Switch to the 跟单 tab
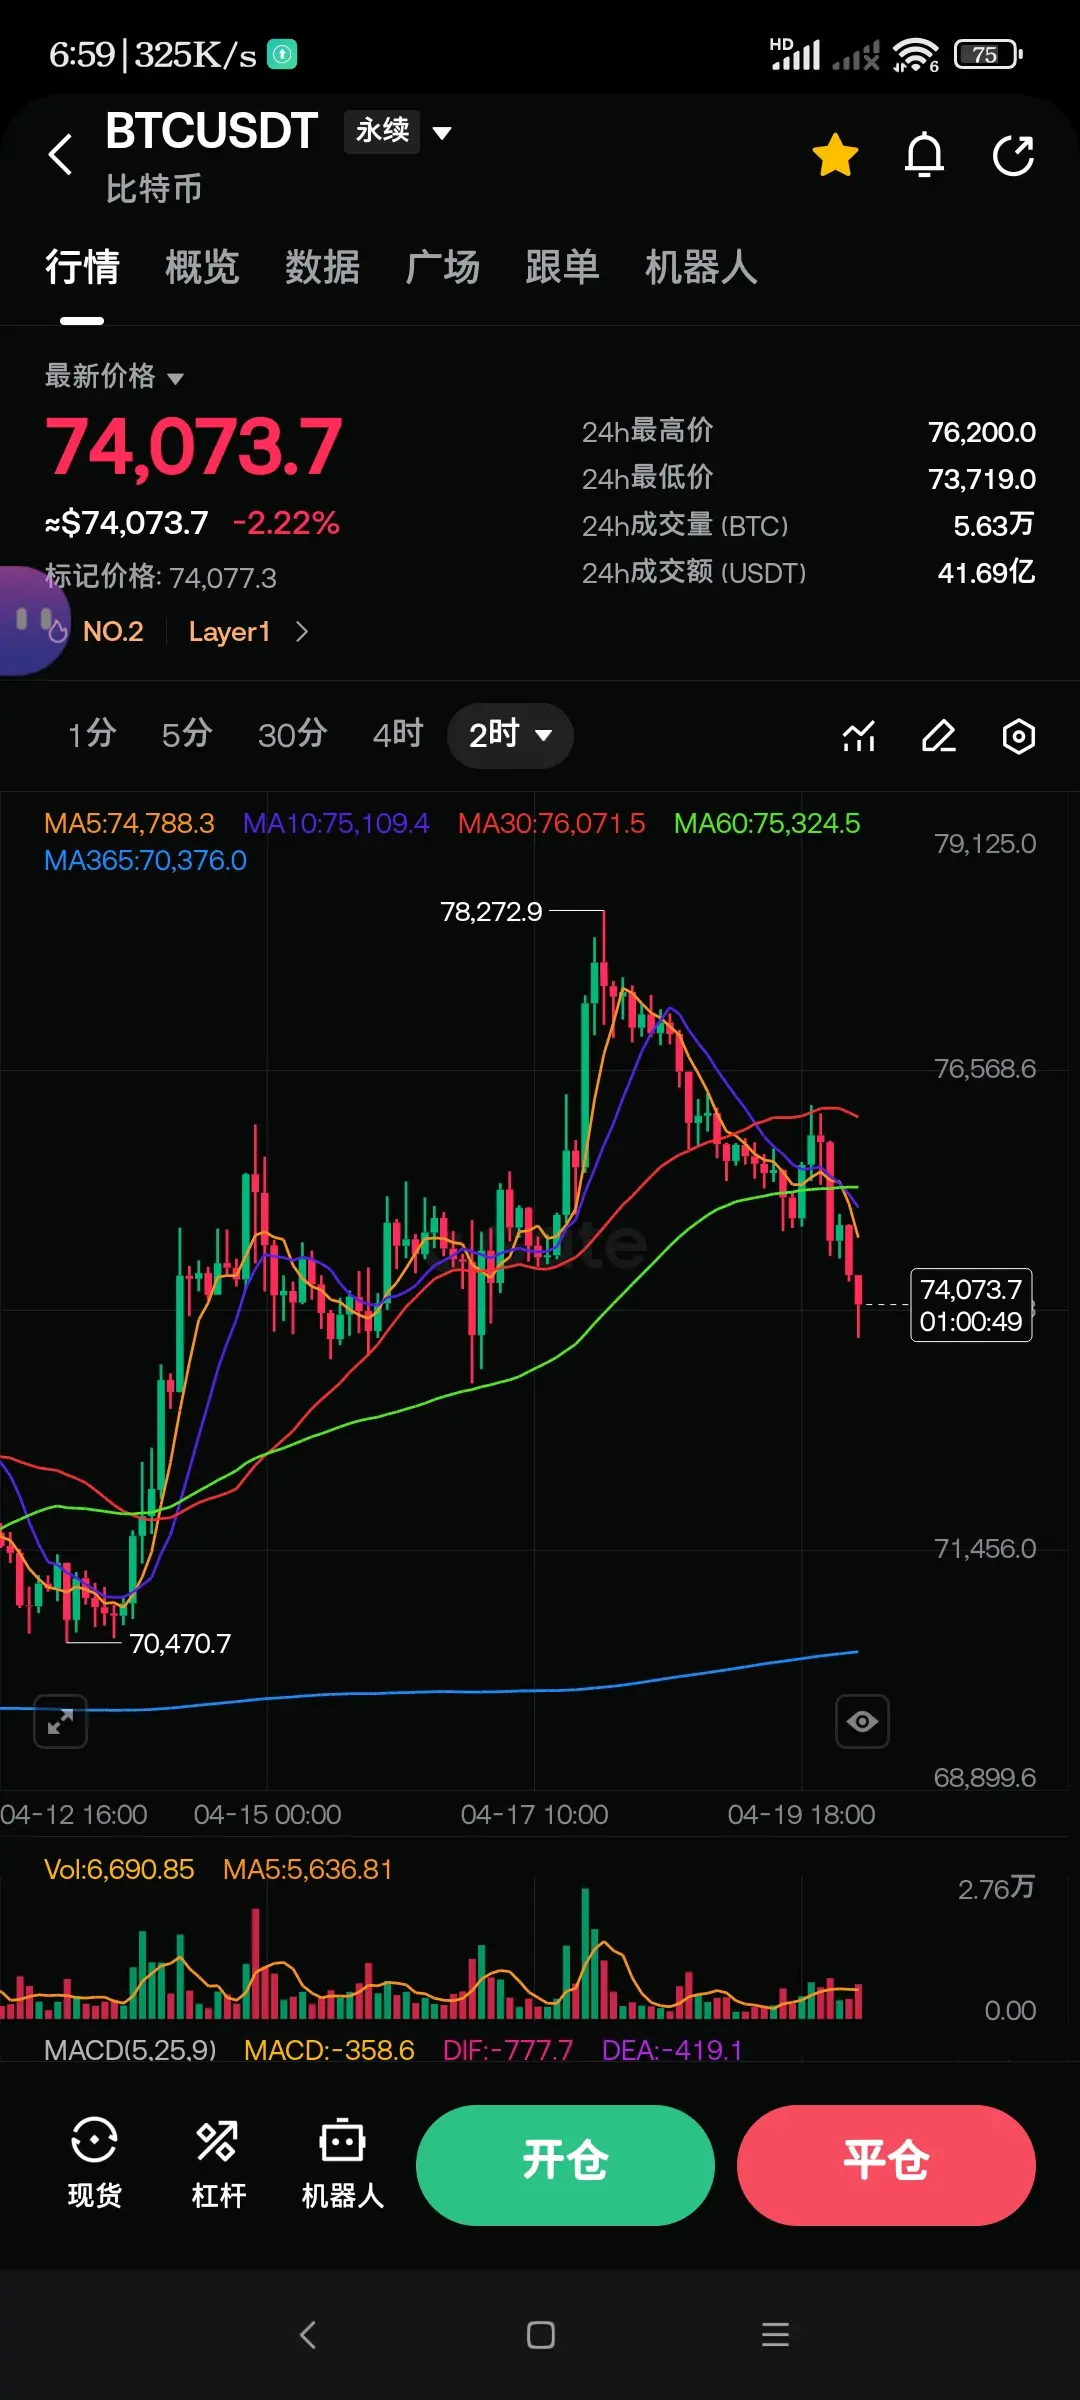Screen dimensions: 1080x2400 (x=562, y=267)
